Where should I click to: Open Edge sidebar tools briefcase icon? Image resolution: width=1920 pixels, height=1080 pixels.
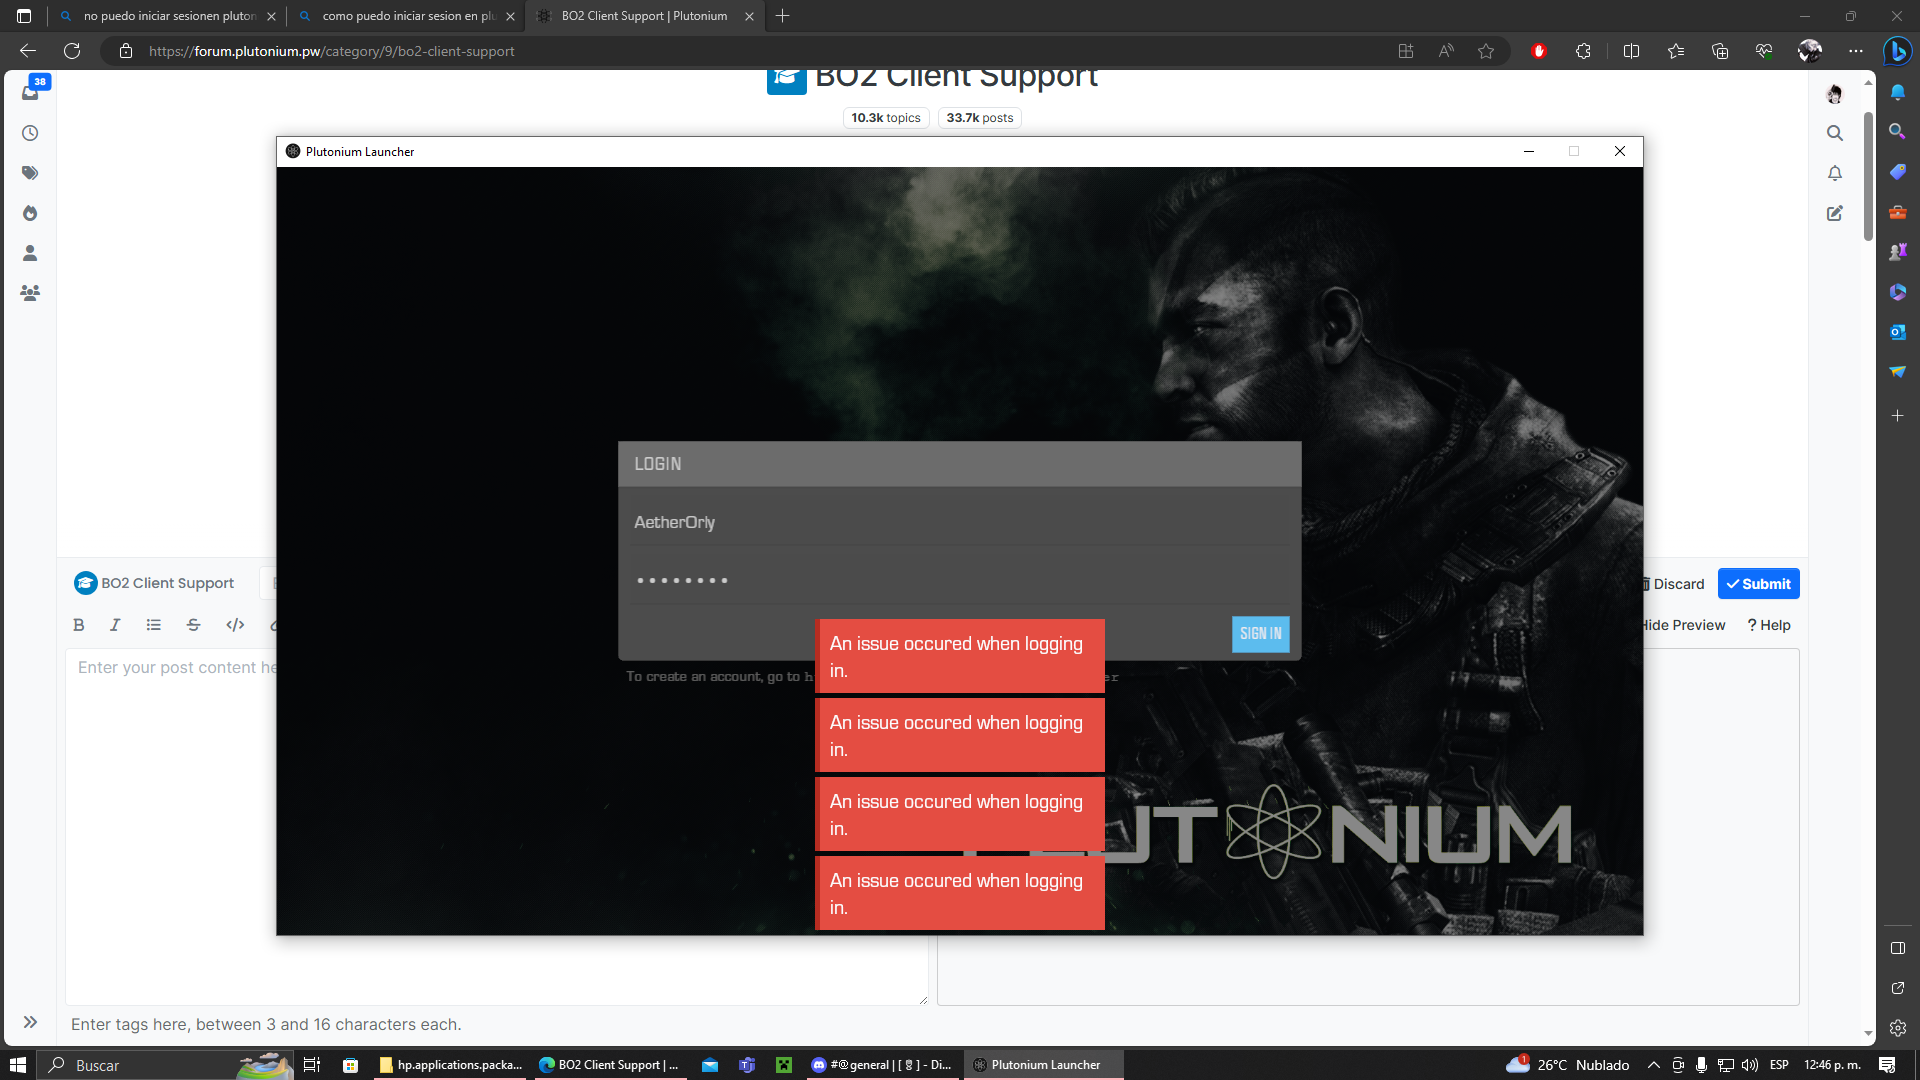[x=1897, y=212]
